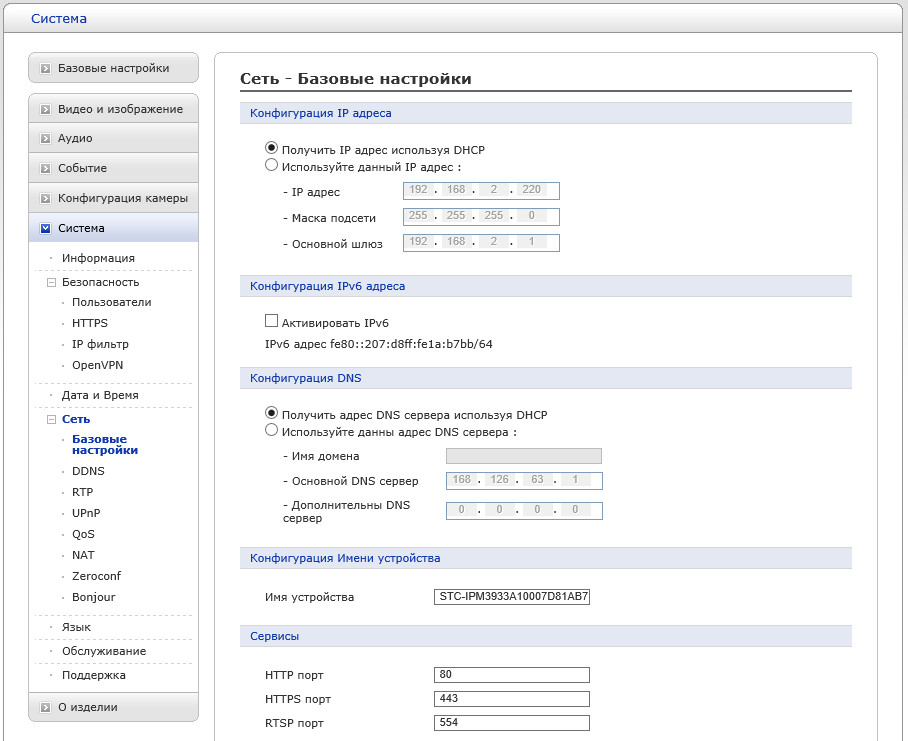Viewport: 908px width, 741px height.
Task: Go to Дата и Время settings
Action: [100, 395]
